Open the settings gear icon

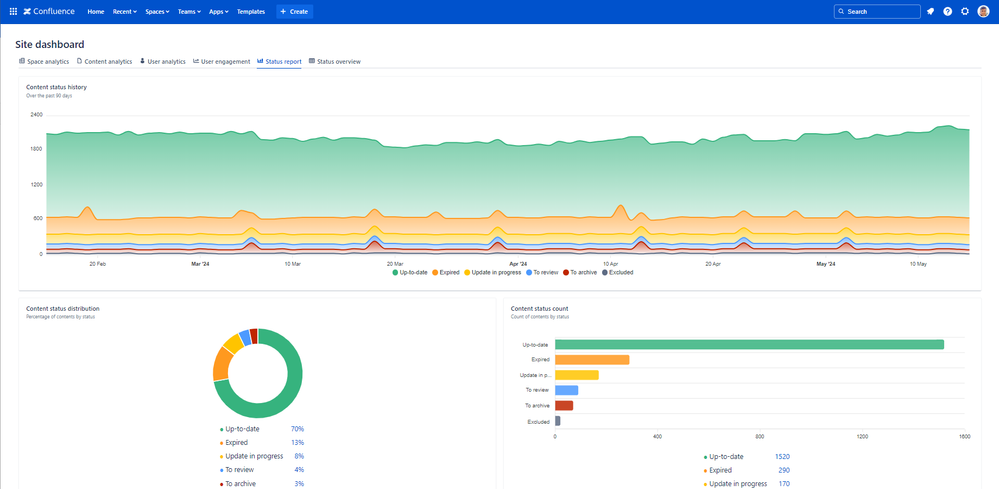[x=965, y=11]
